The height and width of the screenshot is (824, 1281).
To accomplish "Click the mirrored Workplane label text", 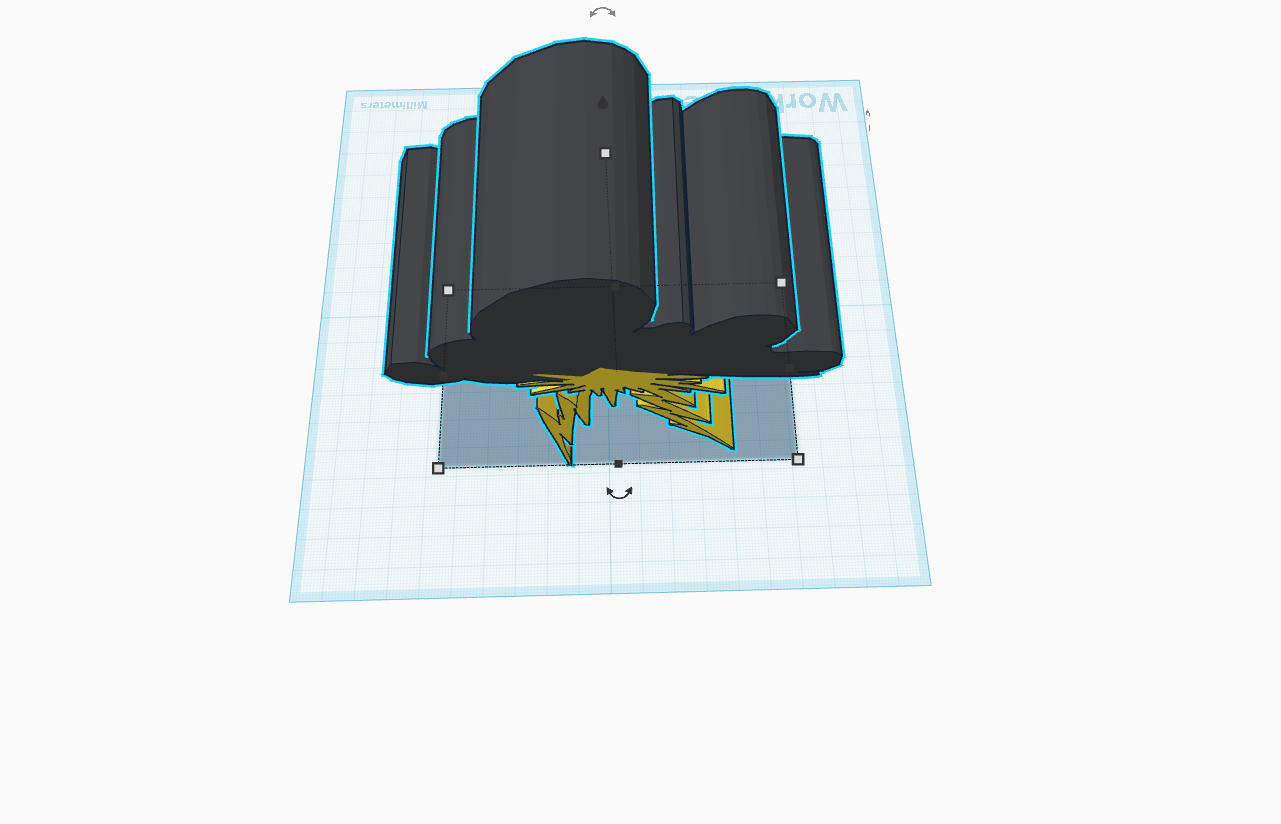I will pos(820,101).
